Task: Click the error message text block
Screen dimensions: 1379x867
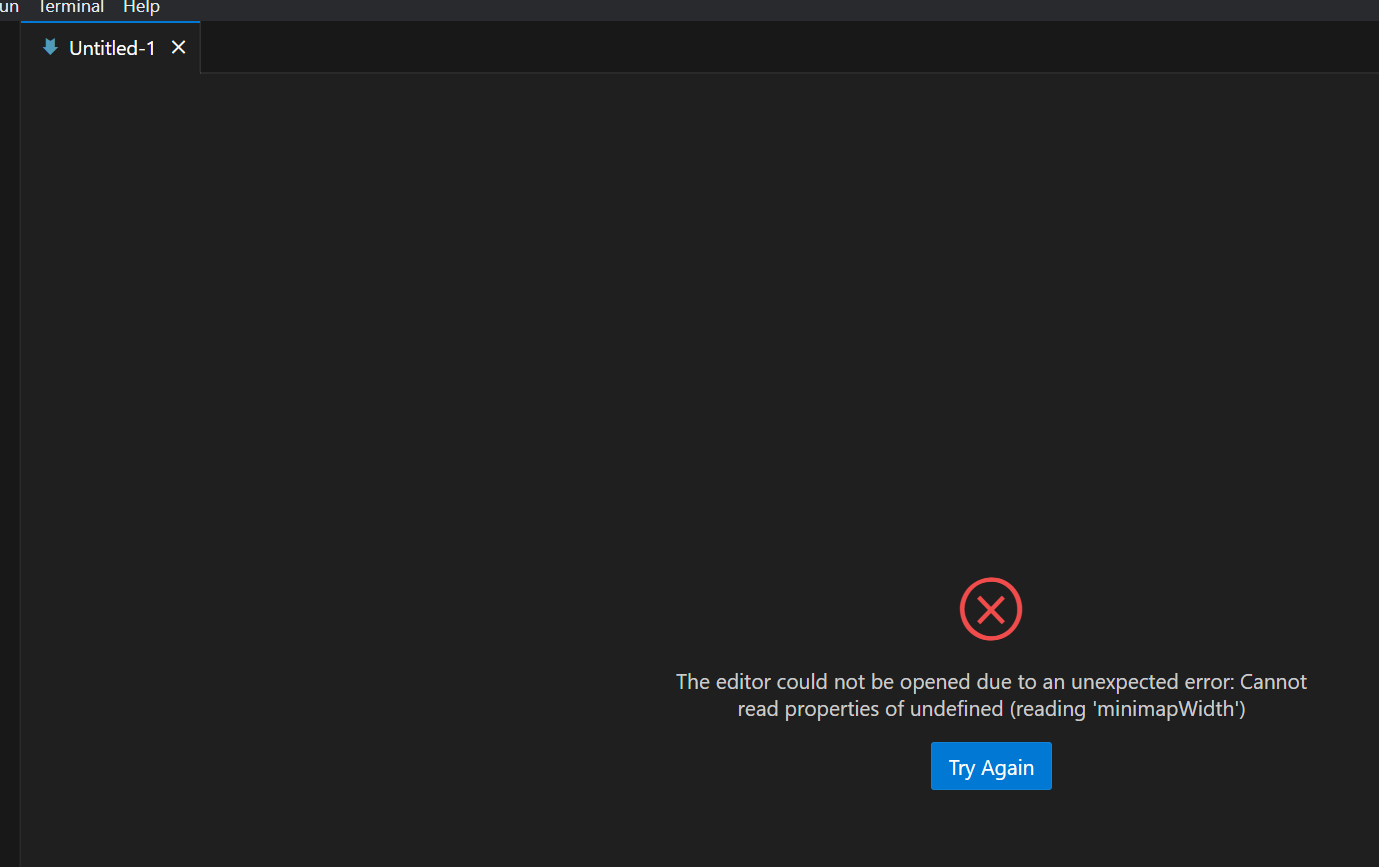Action: click(991, 695)
